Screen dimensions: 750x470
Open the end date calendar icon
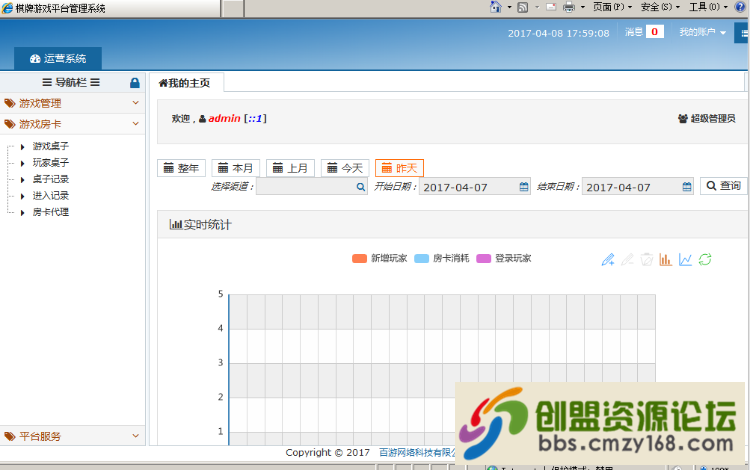(687, 186)
